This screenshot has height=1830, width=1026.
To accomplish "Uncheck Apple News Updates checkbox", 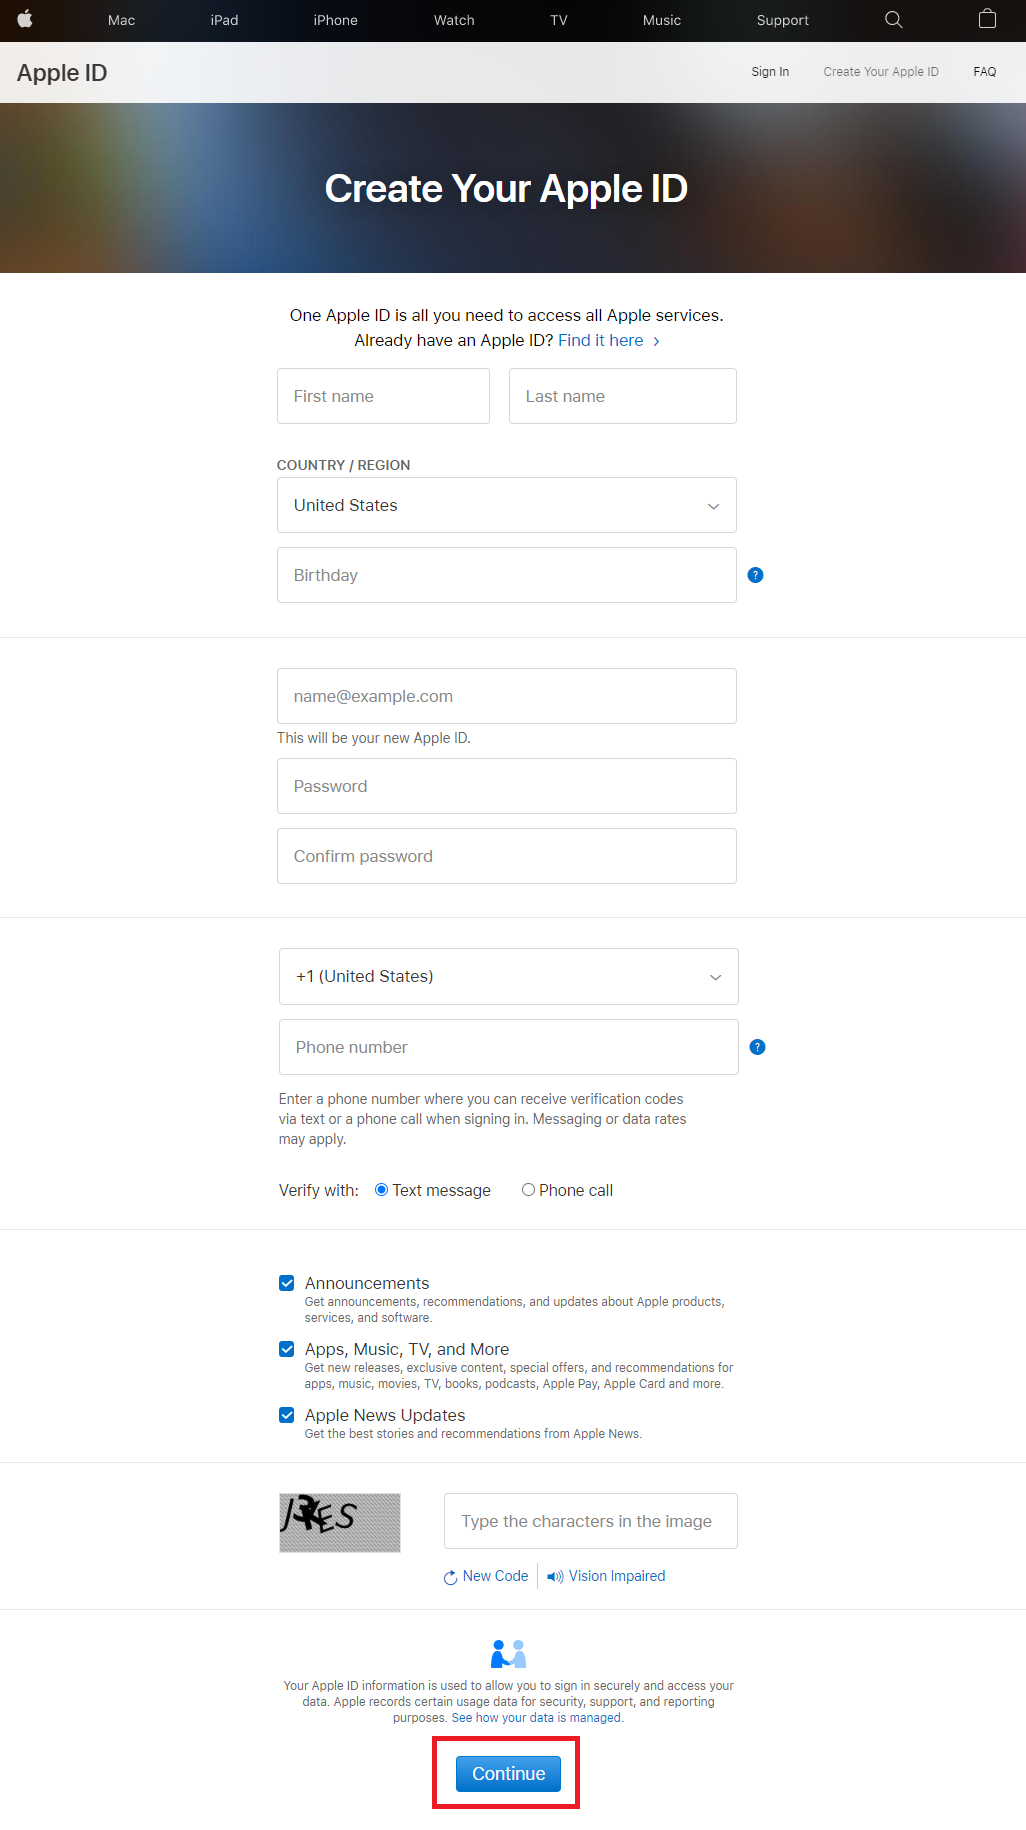I will (x=287, y=1415).
